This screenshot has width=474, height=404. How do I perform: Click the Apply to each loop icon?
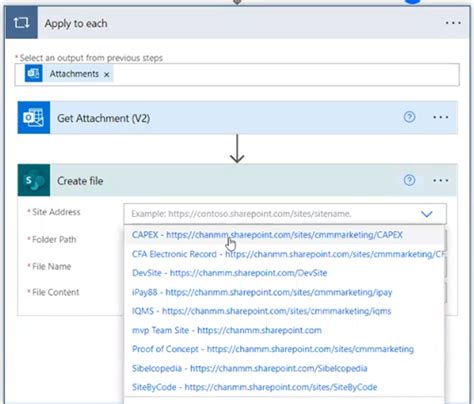tap(21, 23)
